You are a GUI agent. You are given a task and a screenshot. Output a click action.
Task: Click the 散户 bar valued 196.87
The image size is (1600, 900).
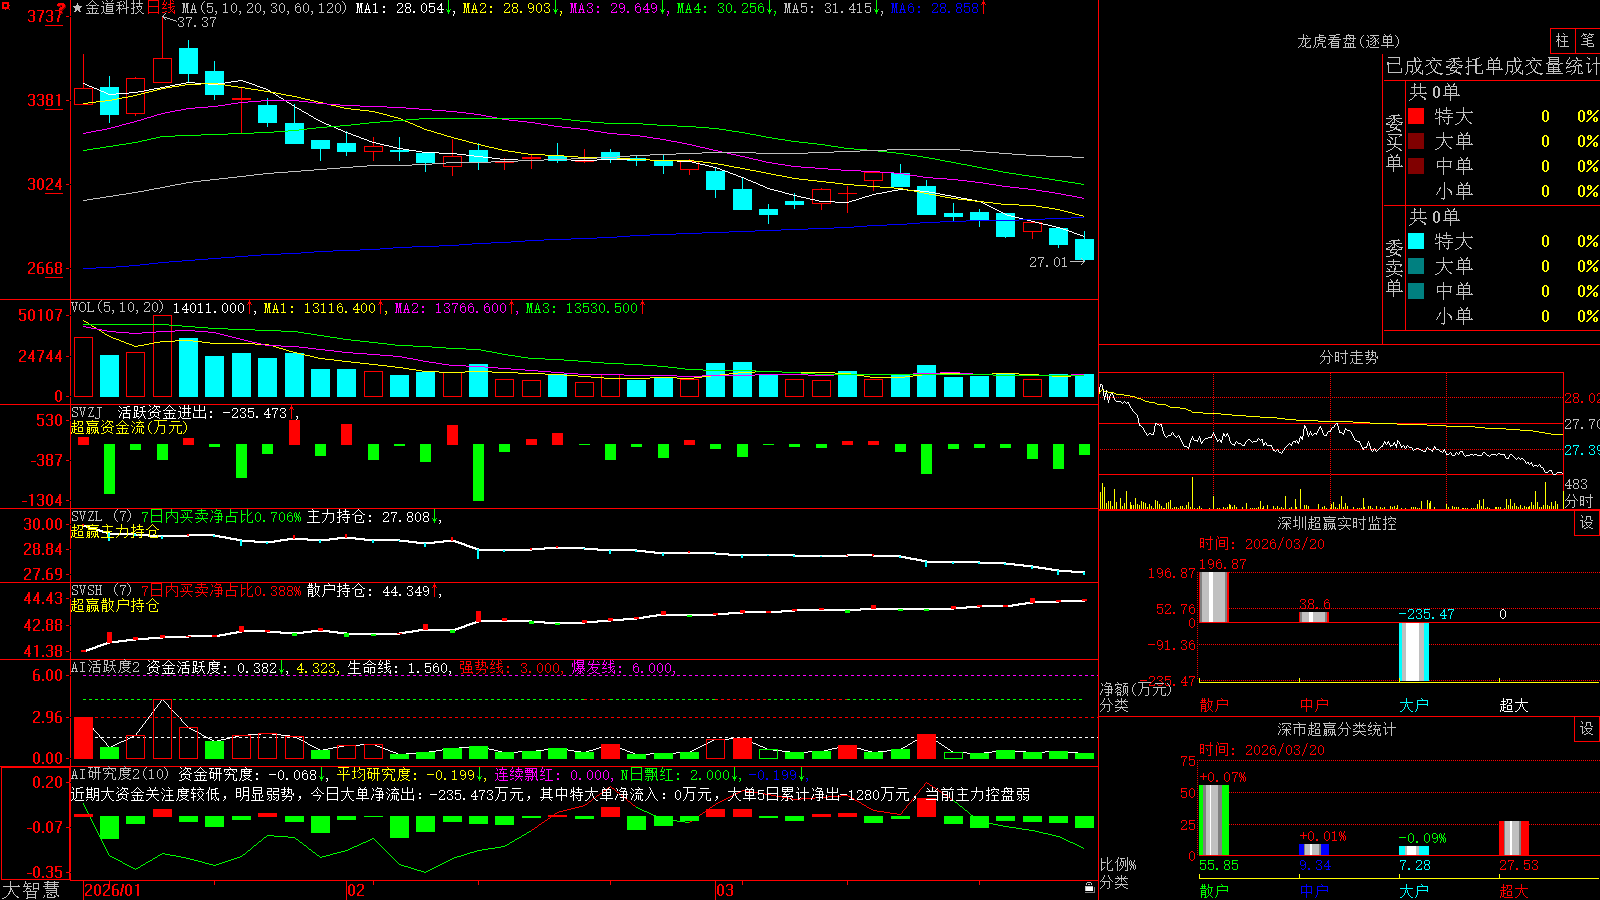point(1213,597)
